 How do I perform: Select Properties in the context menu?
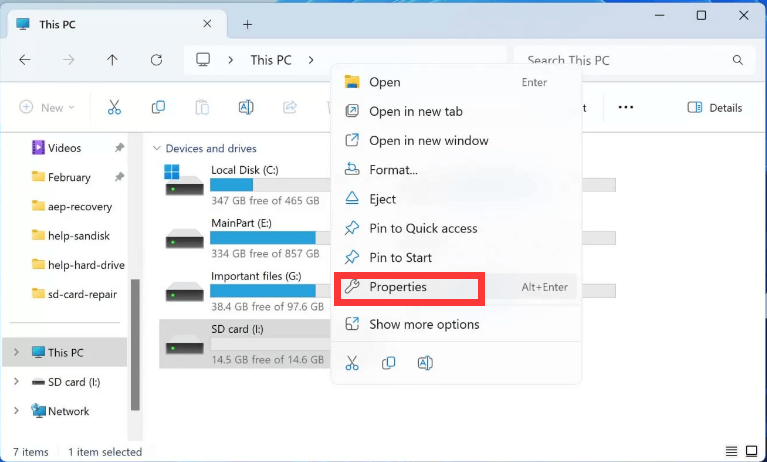point(456,287)
